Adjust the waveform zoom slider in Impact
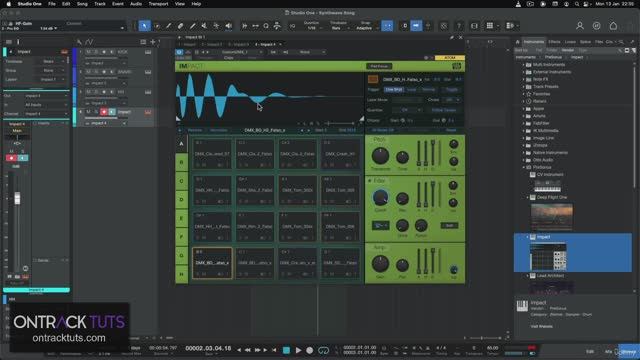The width and height of the screenshot is (640, 360). point(340,123)
